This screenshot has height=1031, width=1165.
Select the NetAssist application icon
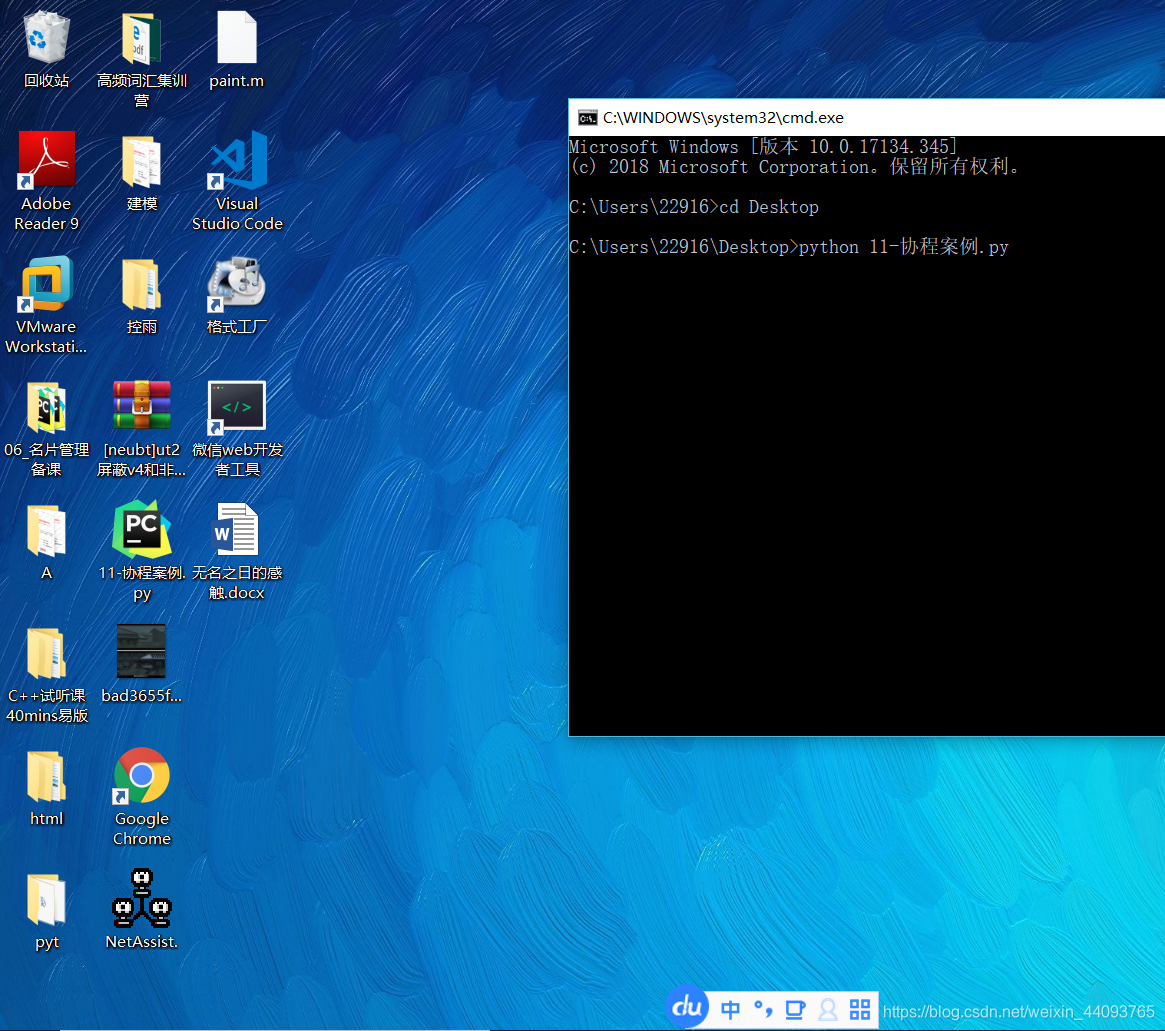(x=141, y=898)
